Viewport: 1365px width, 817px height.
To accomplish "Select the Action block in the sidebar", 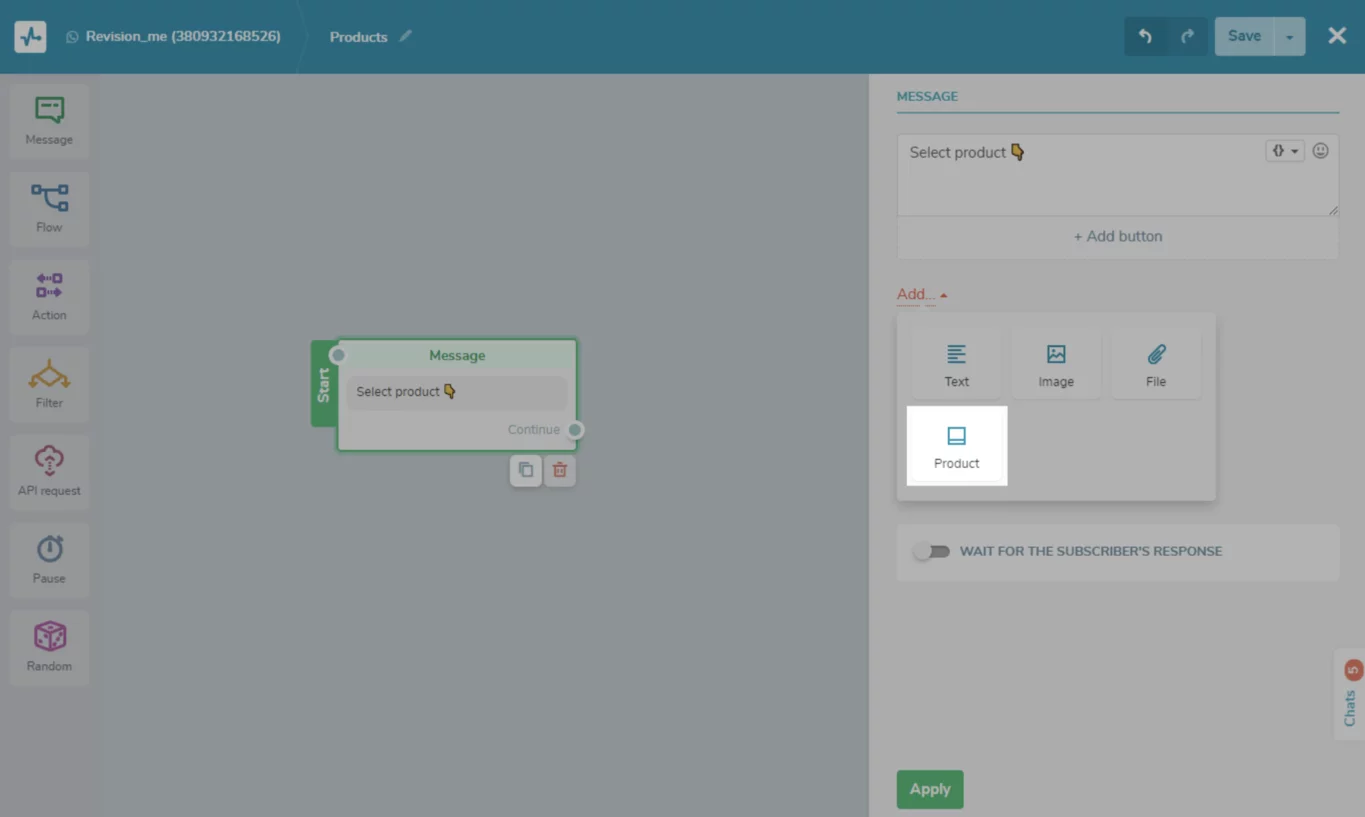I will point(49,297).
